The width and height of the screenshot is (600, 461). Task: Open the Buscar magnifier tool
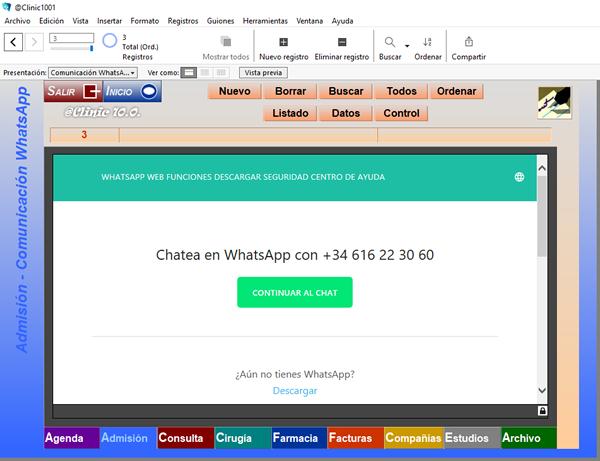coord(390,42)
